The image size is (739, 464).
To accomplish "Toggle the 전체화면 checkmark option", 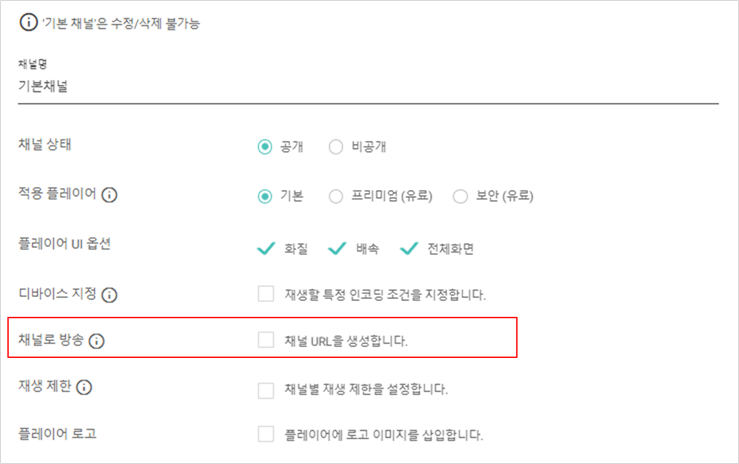I will click(409, 248).
